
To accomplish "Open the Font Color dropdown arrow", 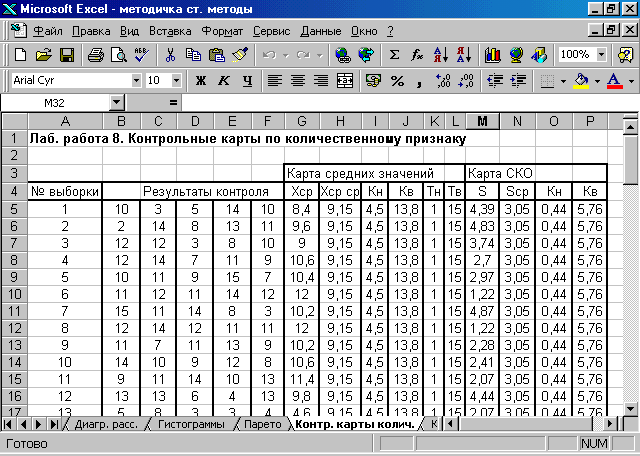I will 631,81.
